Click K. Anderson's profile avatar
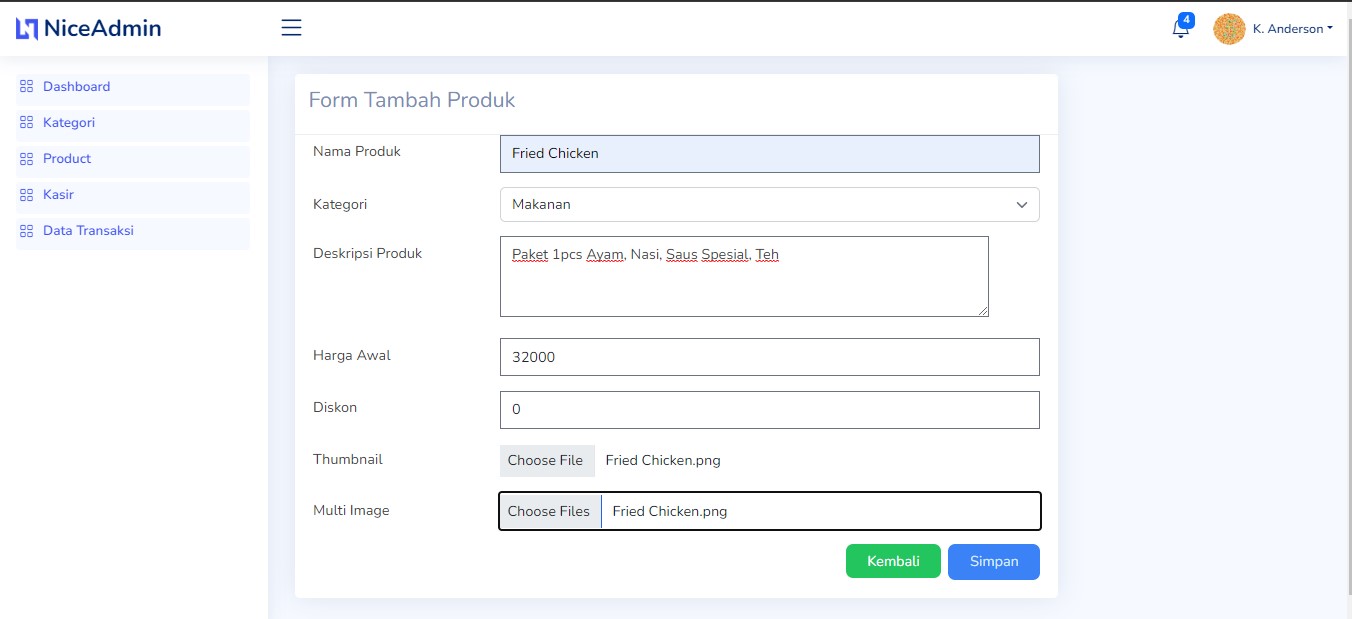Screen dimensions: 1352x619 point(1228,28)
